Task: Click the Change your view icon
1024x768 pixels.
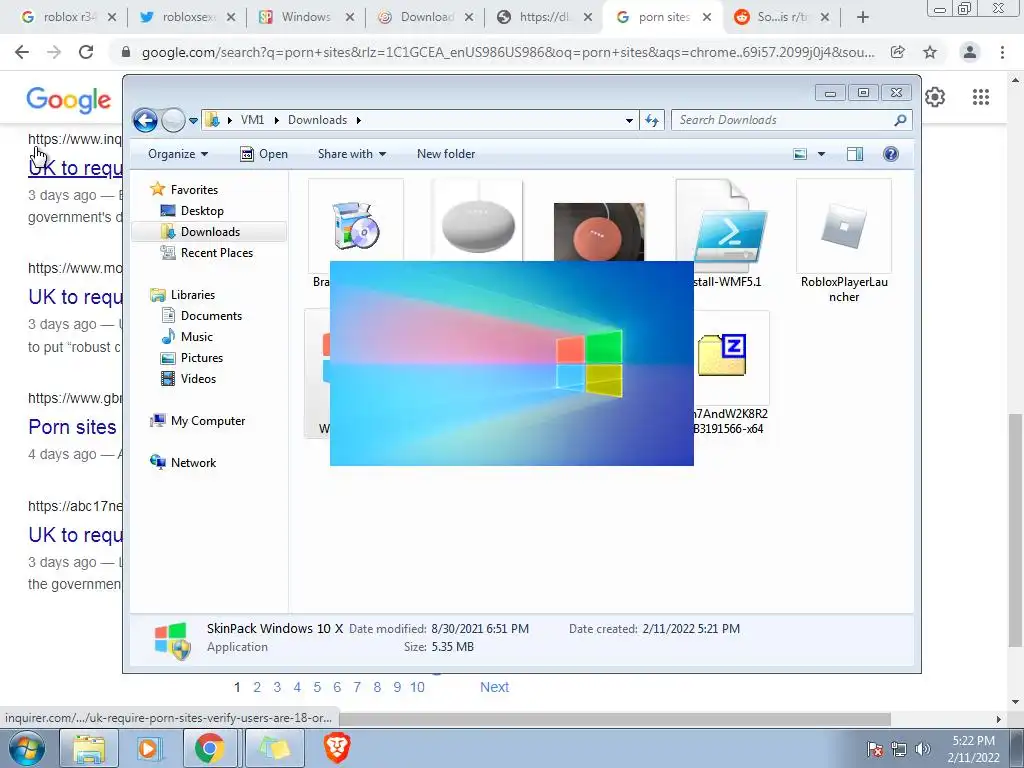Action: [800, 154]
